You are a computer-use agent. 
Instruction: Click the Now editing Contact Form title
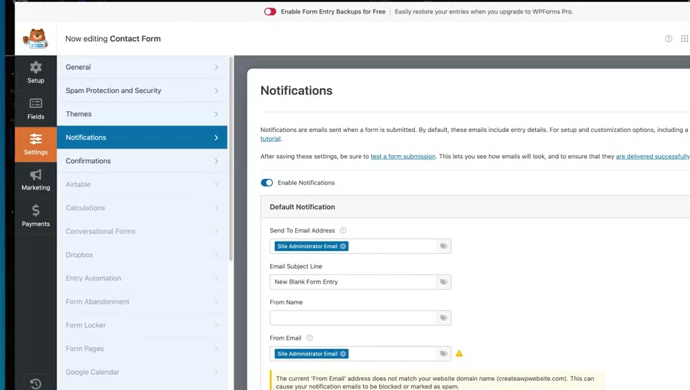[x=113, y=39]
